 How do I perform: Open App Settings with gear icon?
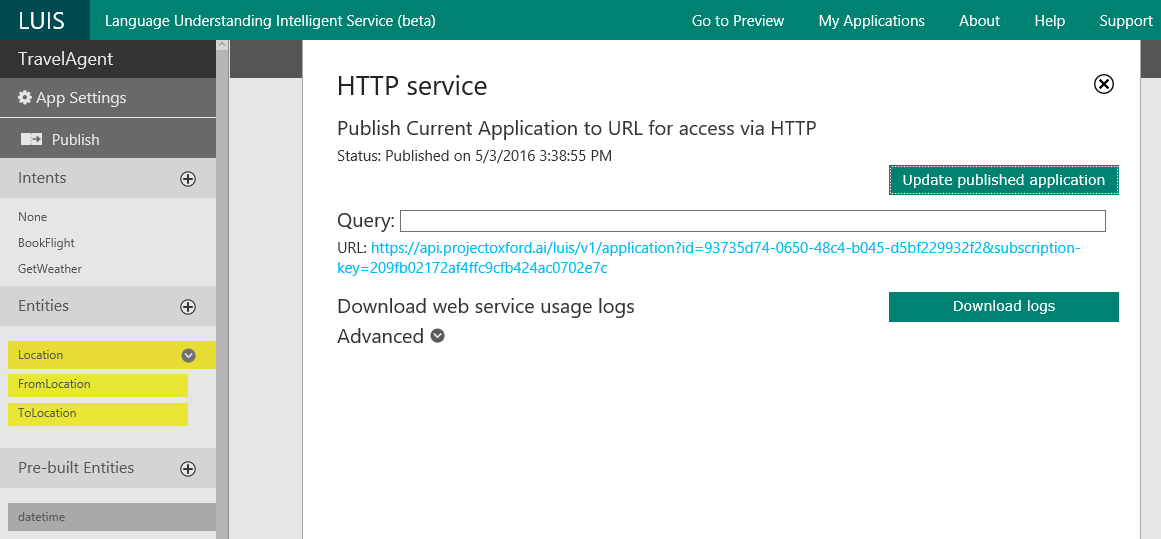point(73,98)
